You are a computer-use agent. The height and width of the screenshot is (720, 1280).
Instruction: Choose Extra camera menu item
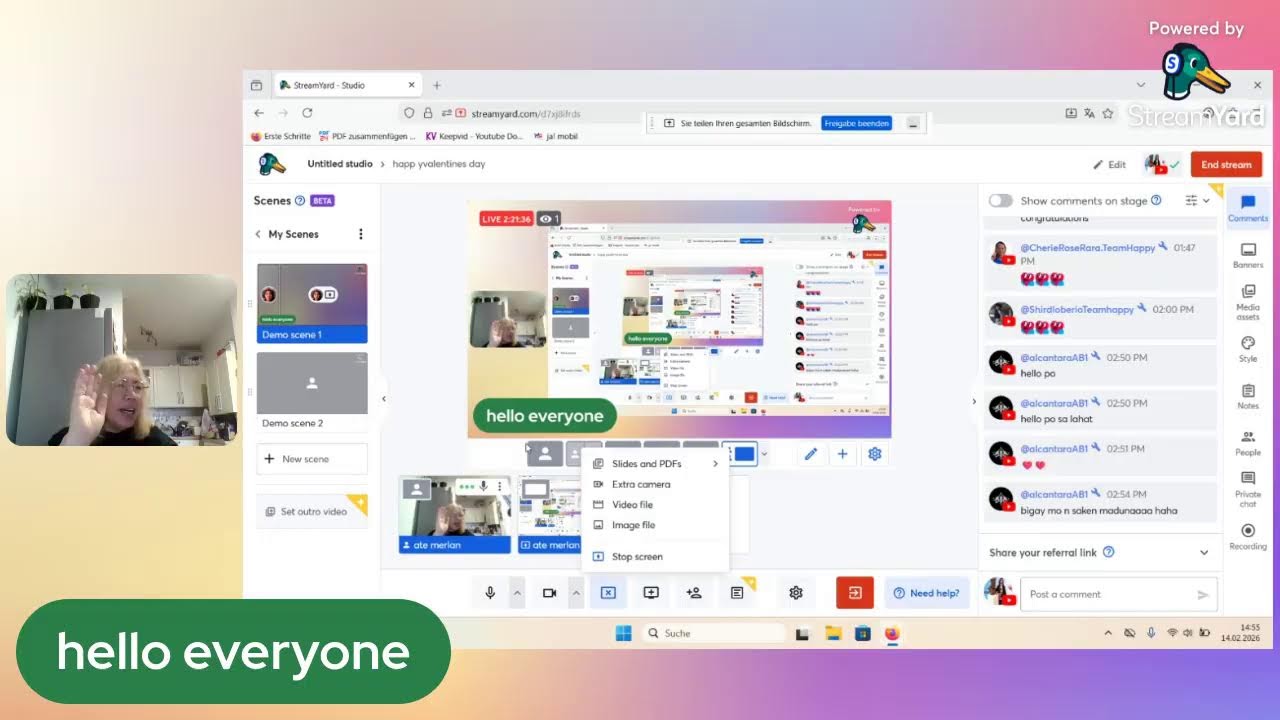pyautogui.click(x=655, y=484)
